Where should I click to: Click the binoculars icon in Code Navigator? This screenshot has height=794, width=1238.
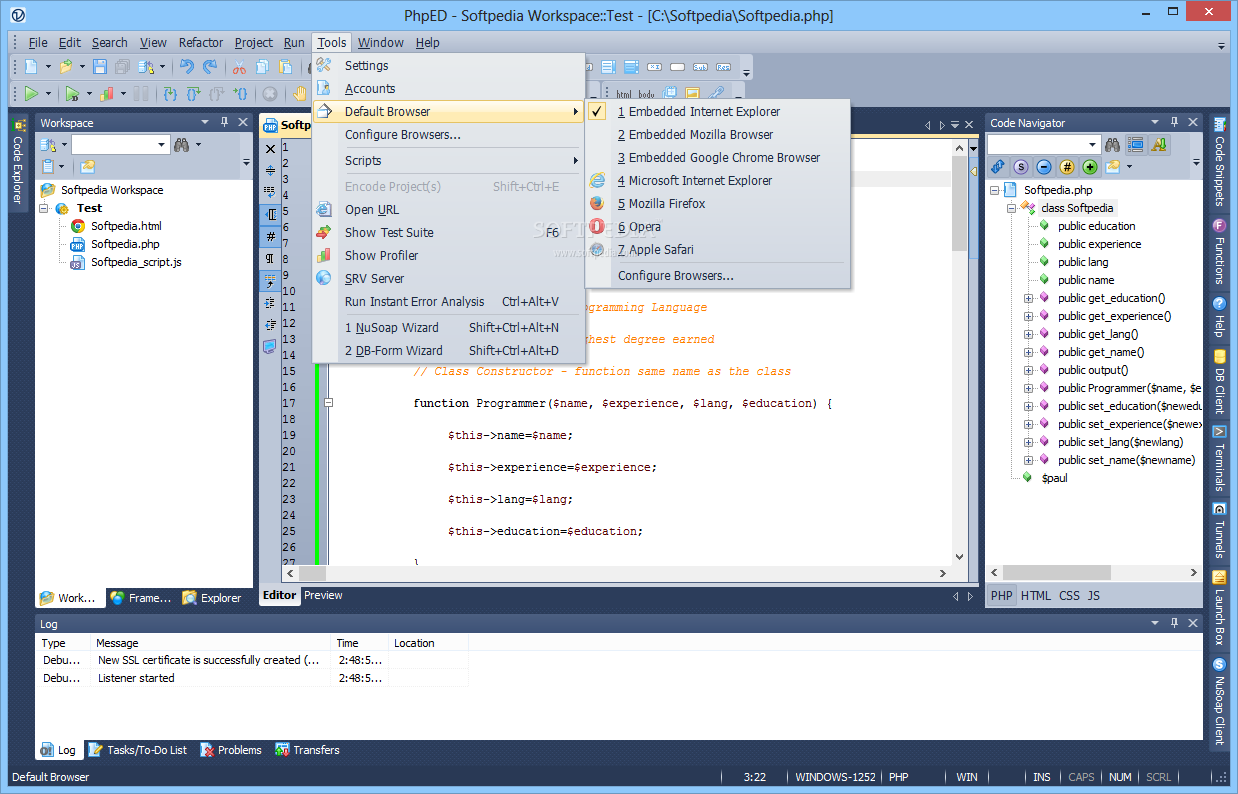(x=1113, y=145)
